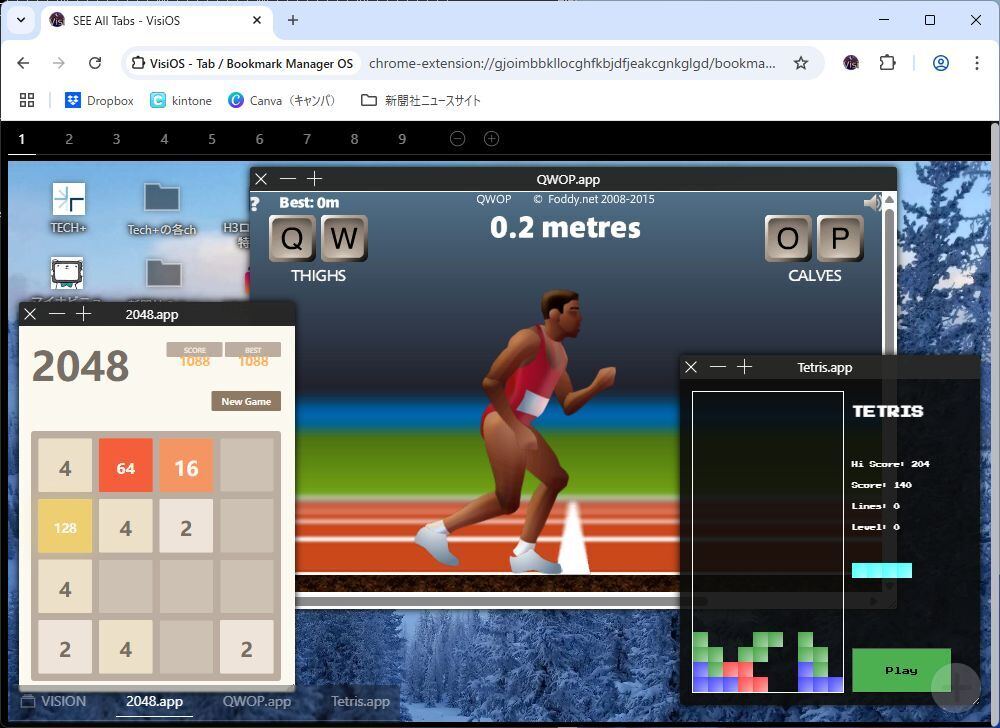The image size is (1000, 728).
Task: Click the 128 tile in 2048
Action: point(65,528)
